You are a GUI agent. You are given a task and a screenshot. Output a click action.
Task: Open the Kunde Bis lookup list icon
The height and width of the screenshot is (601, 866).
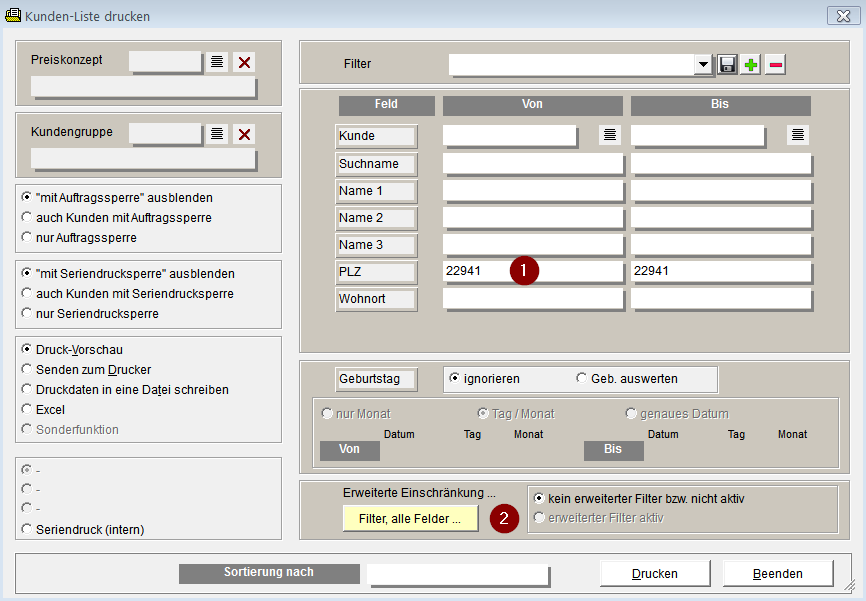click(798, 135)
